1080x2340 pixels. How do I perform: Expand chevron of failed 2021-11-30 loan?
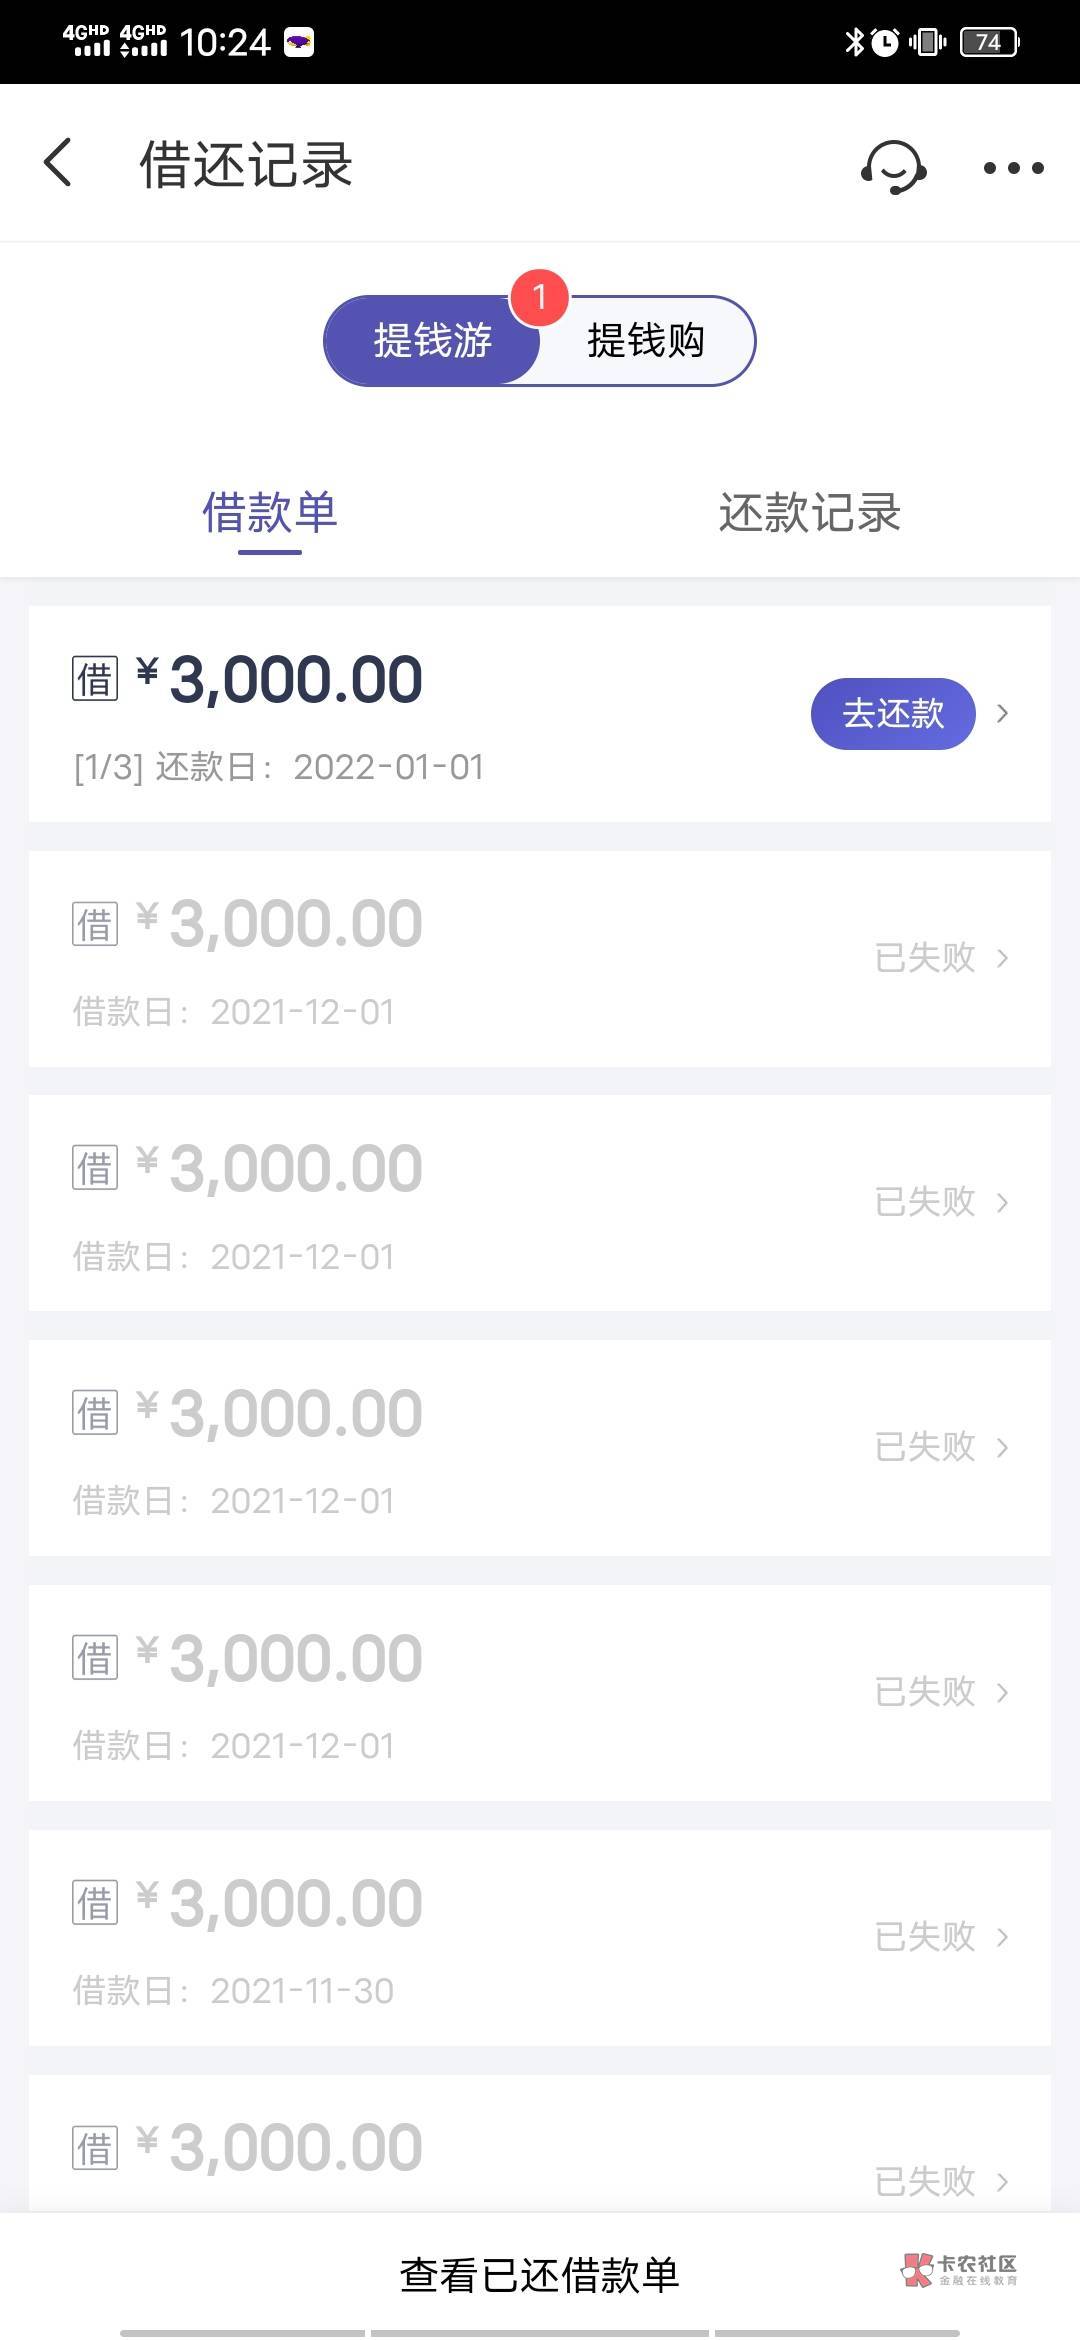coord(1002,1938)
